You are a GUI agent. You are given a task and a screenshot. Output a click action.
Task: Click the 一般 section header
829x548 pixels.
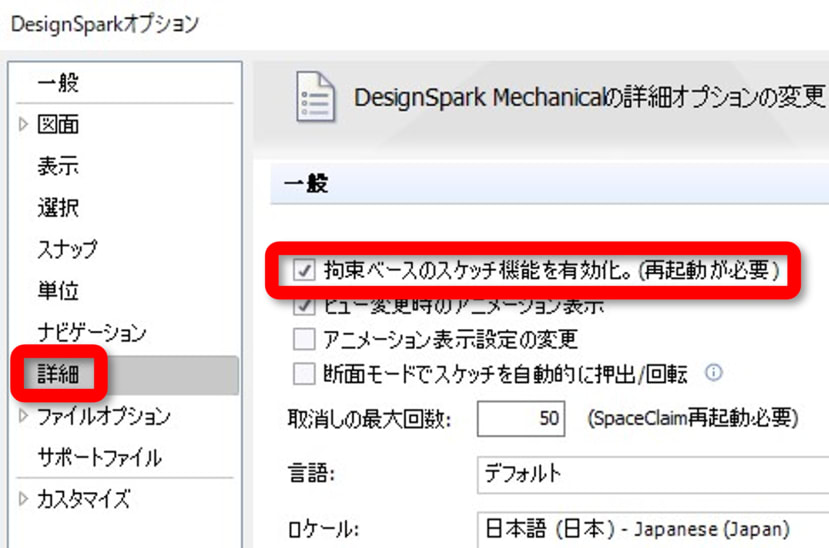pyautogui.click(x=549, y=183)
